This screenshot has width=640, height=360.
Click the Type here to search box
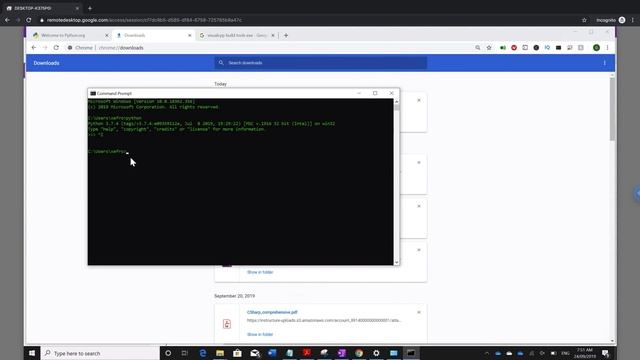[100, 353]
